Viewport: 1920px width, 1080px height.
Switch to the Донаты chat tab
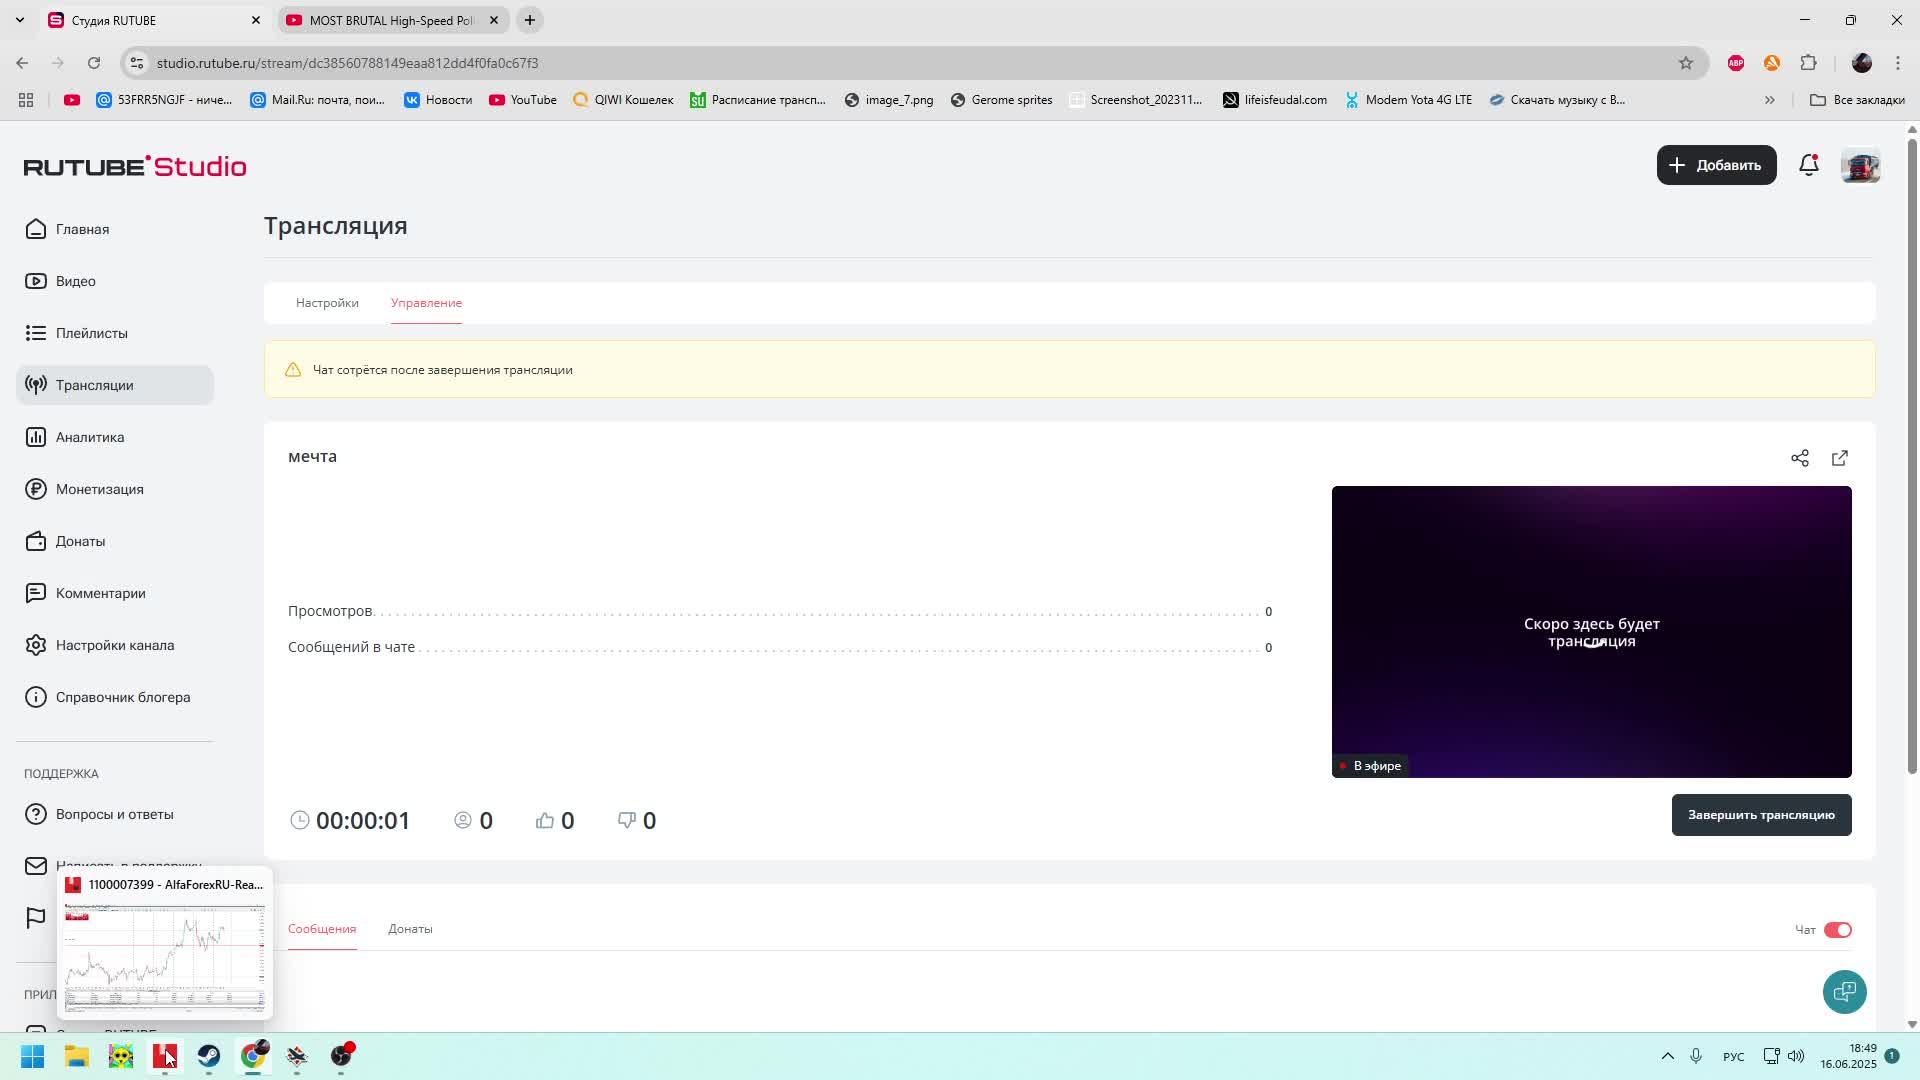coord(410,929)
